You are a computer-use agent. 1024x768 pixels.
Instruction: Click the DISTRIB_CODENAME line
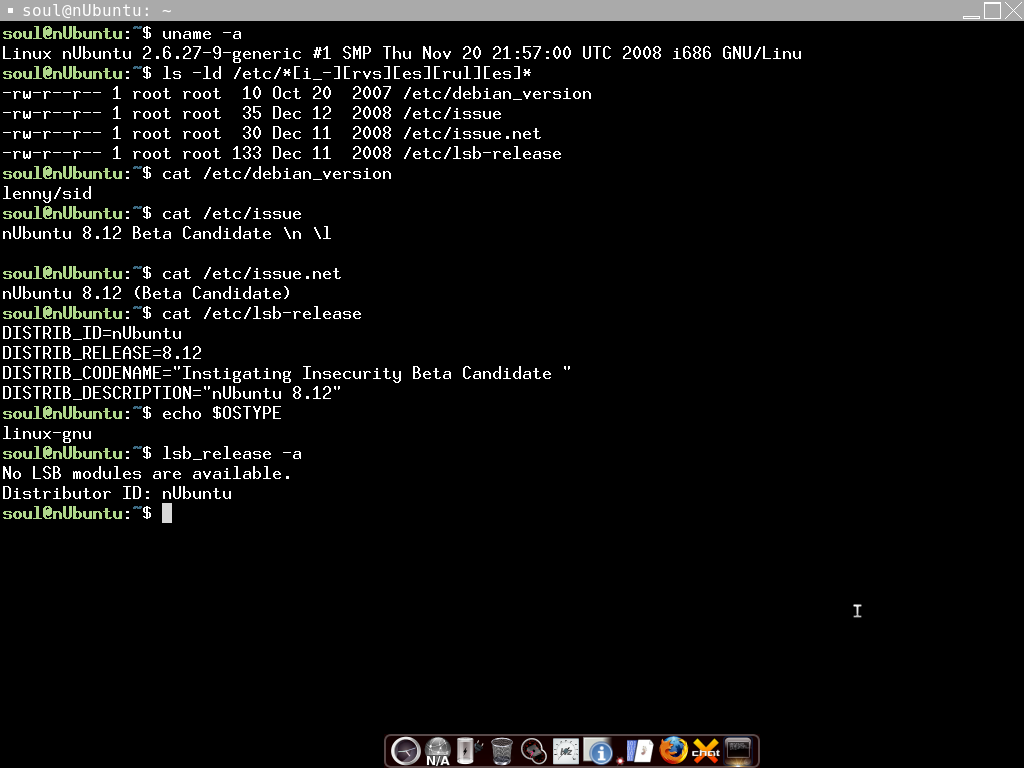coord(287,373)
